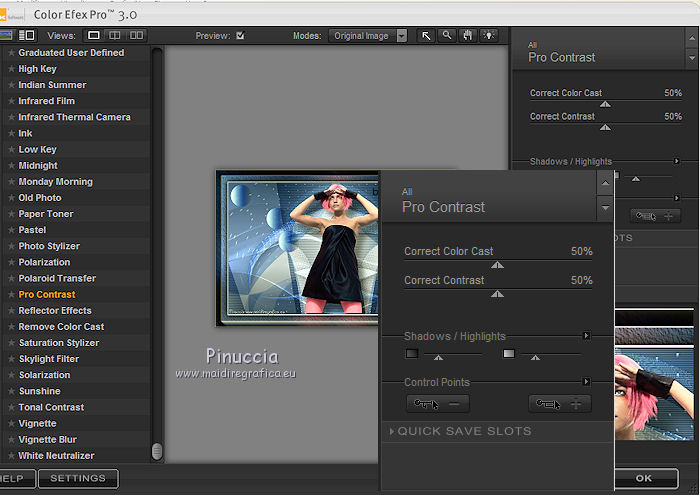
Task: Favorite the Photo Stylizer filter star
Action: coord(11,246)
